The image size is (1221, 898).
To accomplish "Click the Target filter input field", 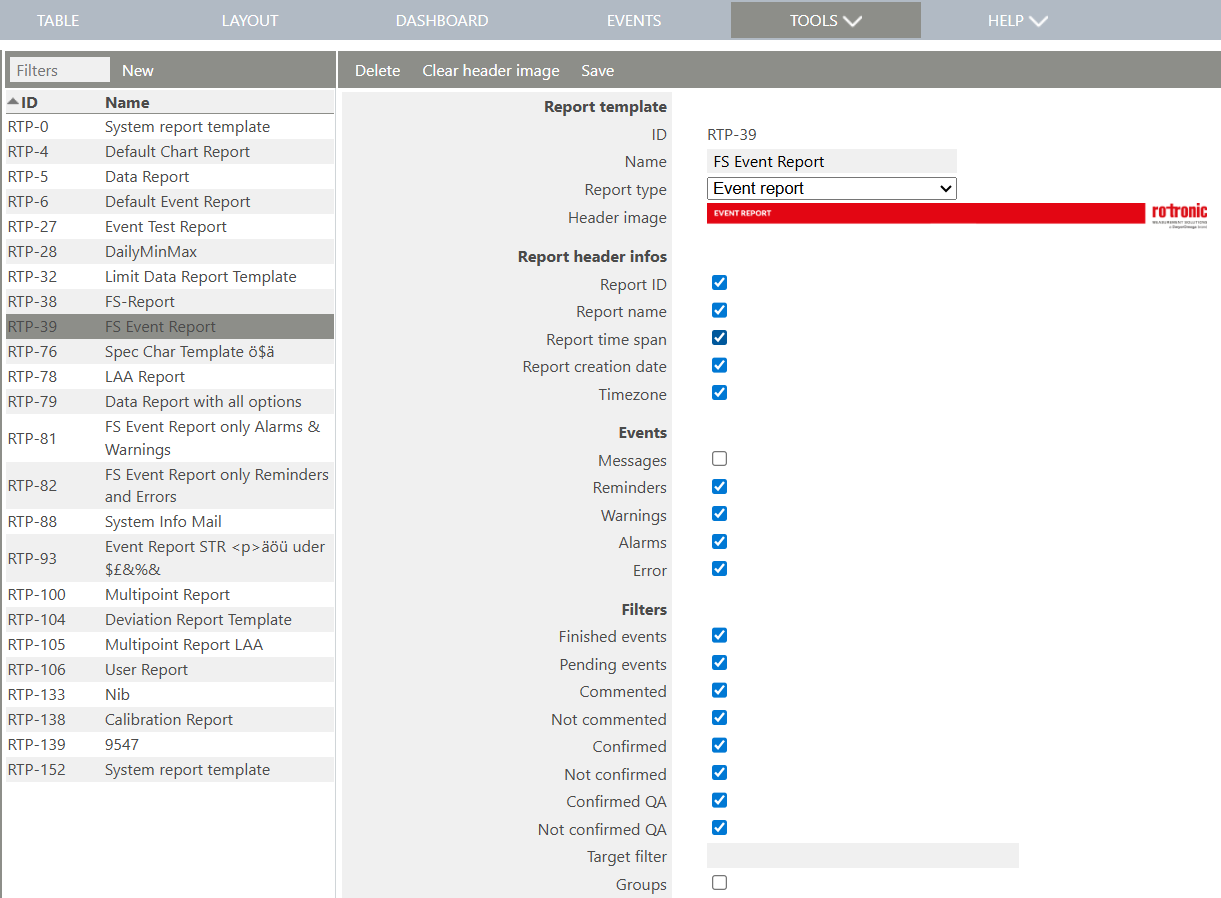I will pyautogui.click(x=862, y=855).
